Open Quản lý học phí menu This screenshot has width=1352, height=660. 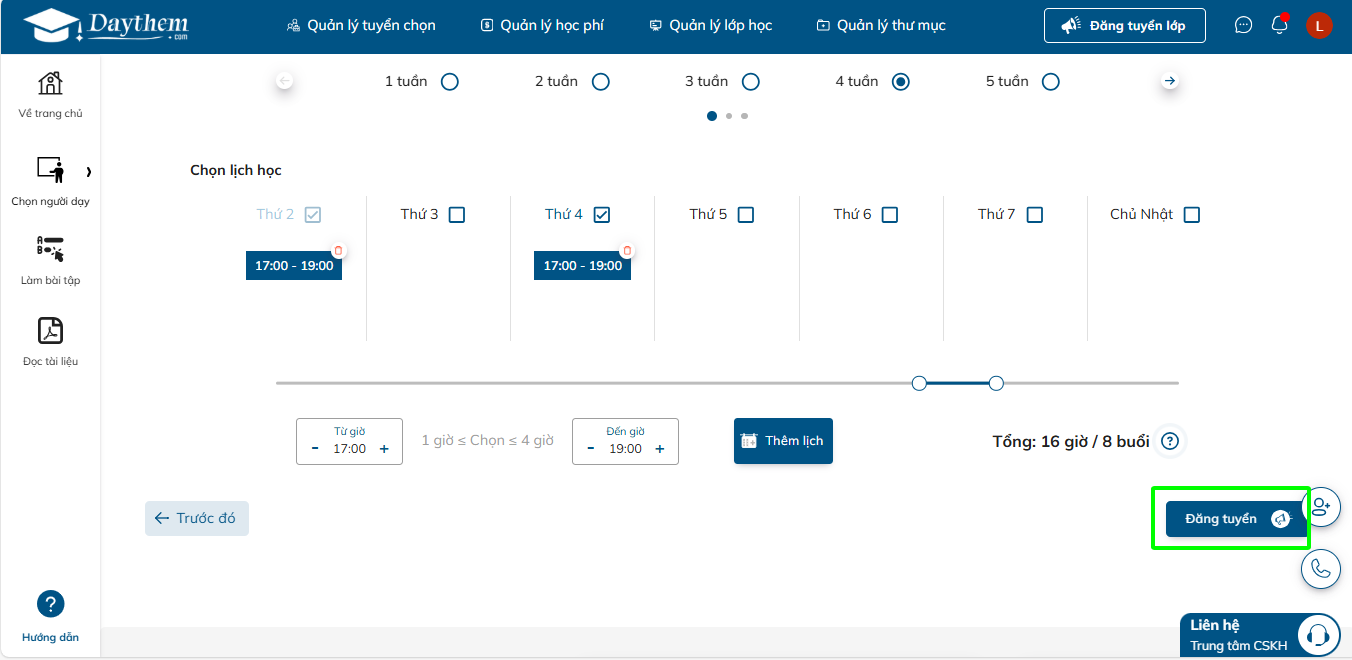[542, 25]
